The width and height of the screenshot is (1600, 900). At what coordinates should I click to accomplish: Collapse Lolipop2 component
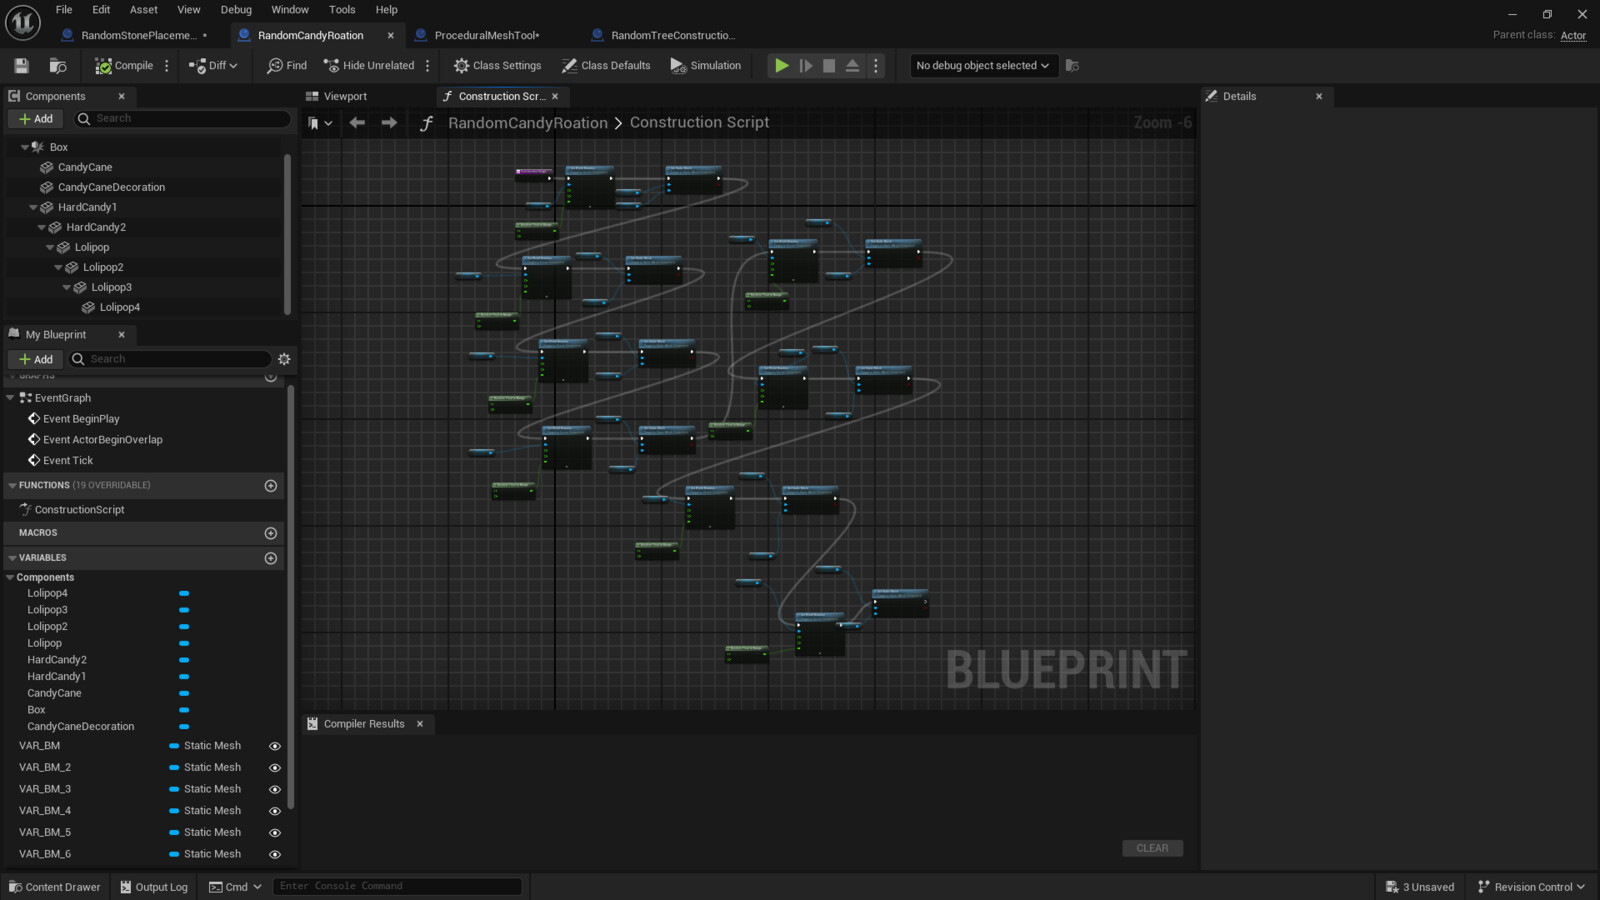[x=58, y=268]
